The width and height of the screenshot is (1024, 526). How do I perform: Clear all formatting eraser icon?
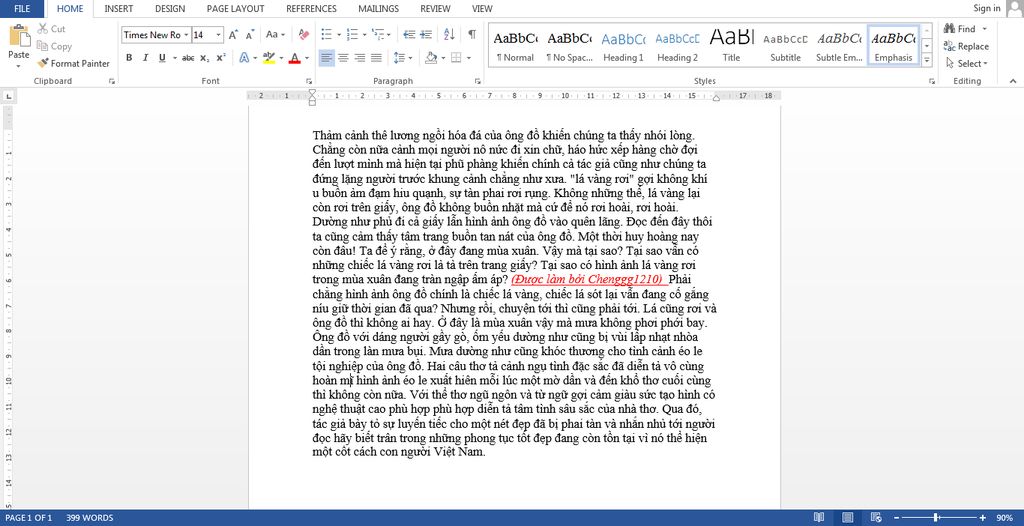pyautogui.click(x=303, y=35)
